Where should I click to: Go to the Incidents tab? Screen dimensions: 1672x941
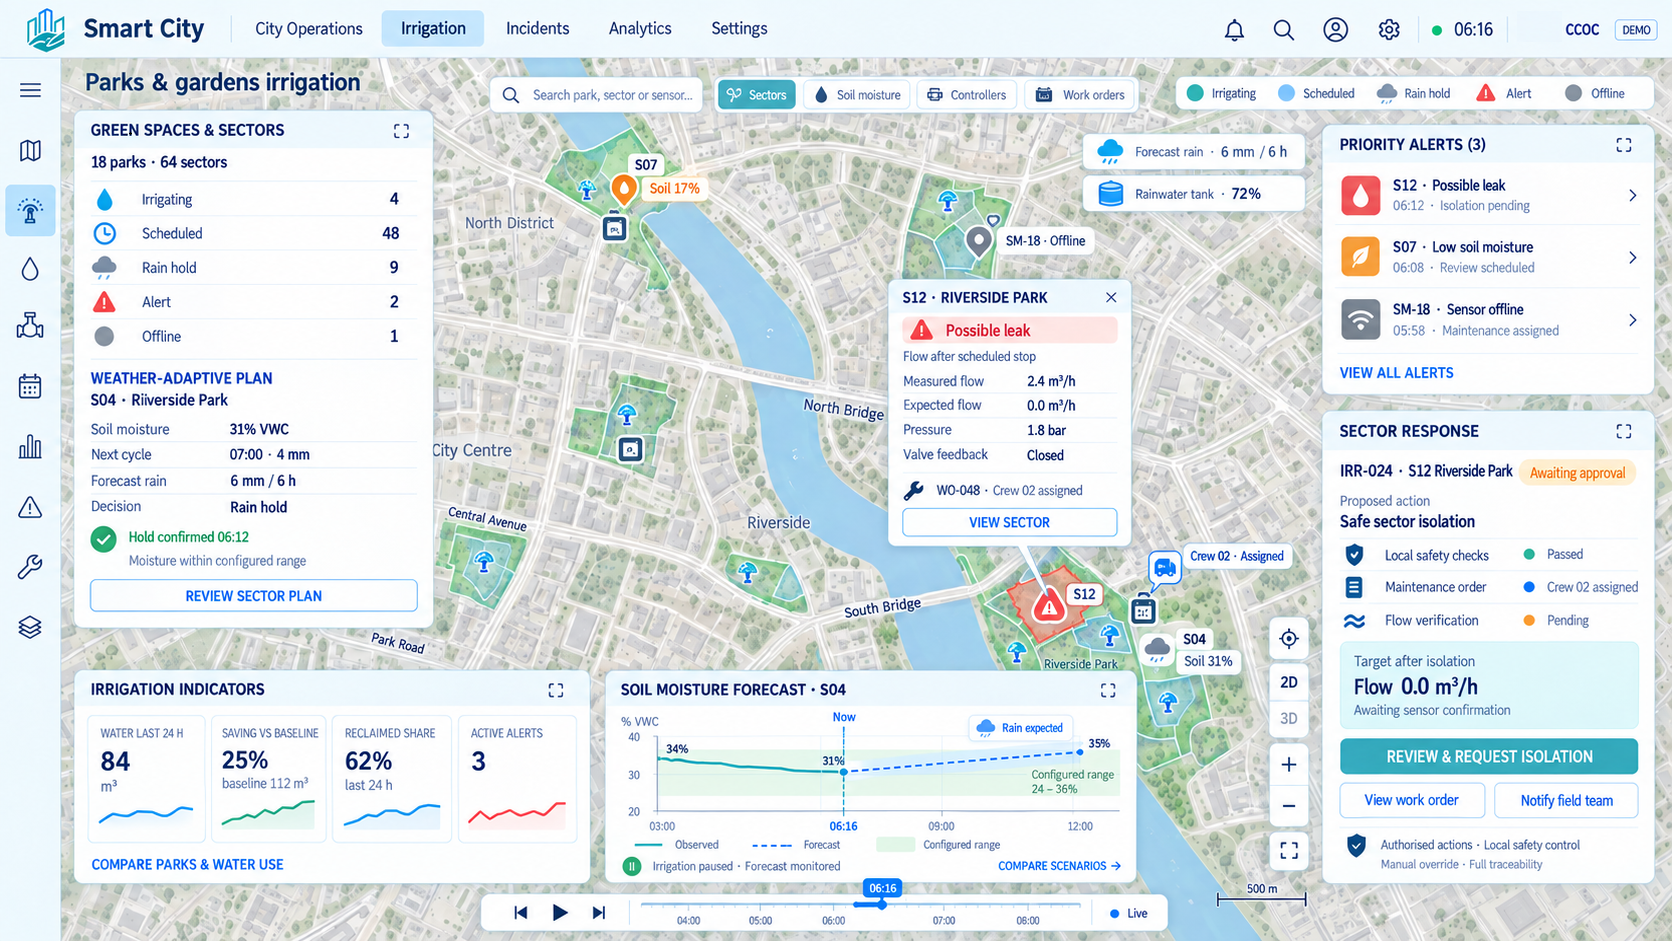(x=537, y=29)
